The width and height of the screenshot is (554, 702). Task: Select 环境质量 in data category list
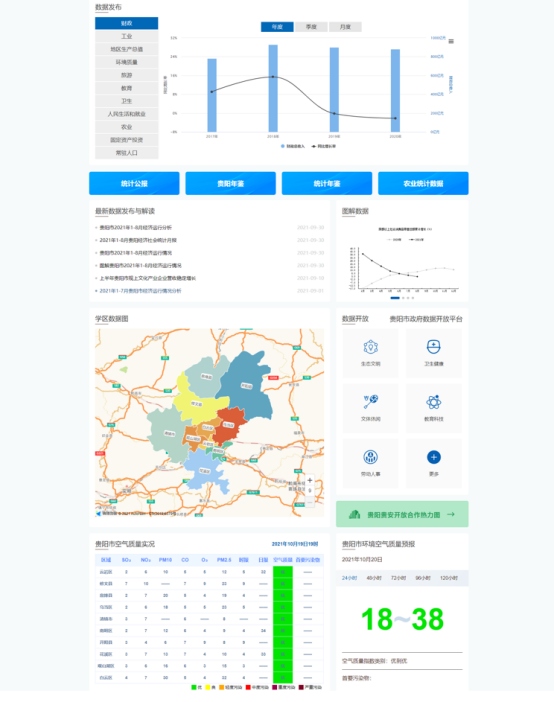click(x=127, y=62)
